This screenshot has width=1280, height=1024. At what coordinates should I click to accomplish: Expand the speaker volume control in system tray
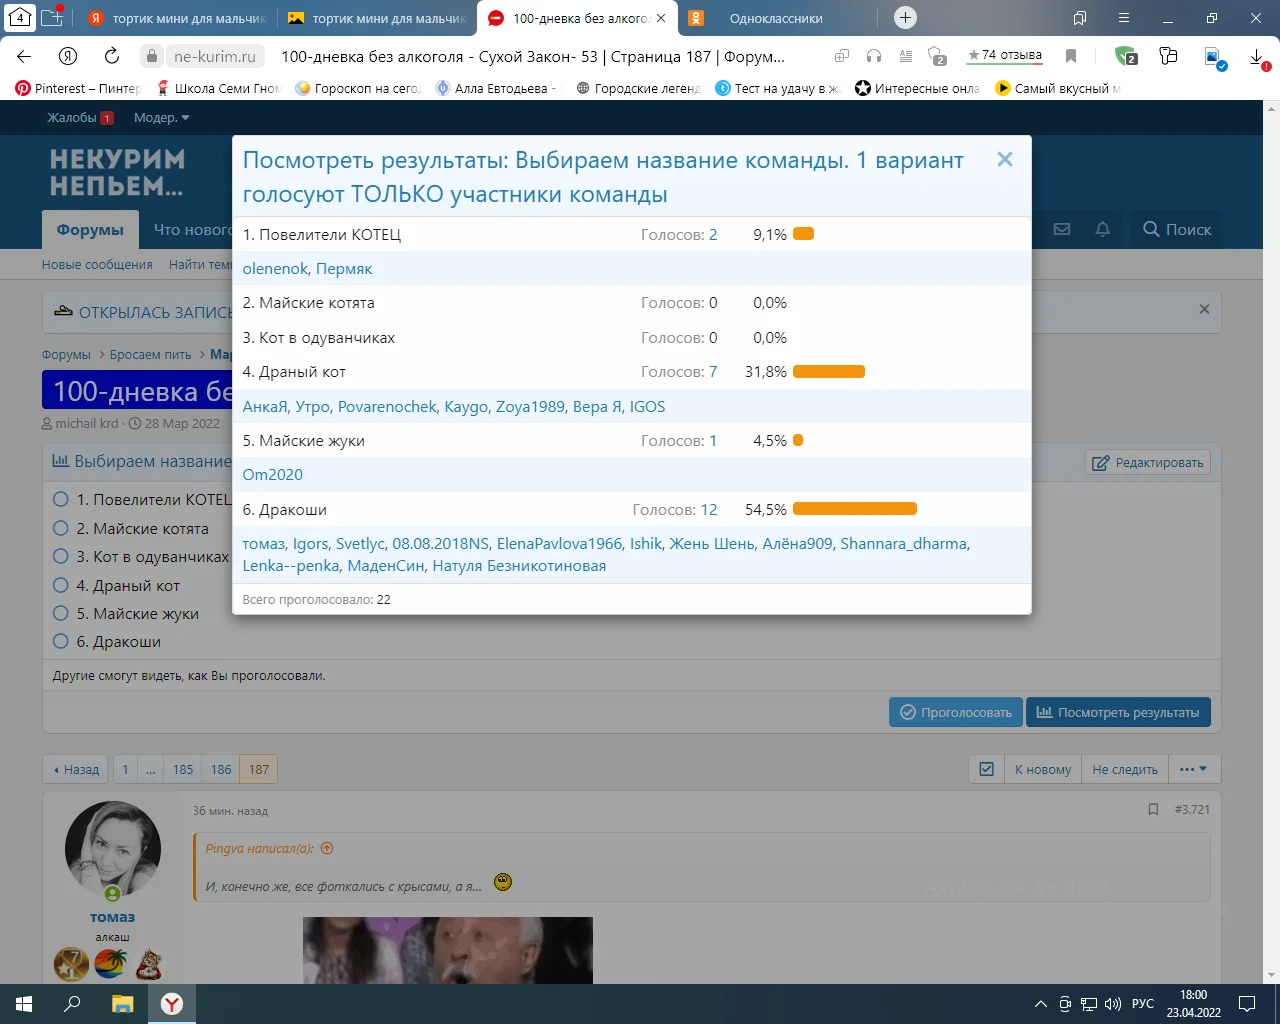coord(1113,1004)
